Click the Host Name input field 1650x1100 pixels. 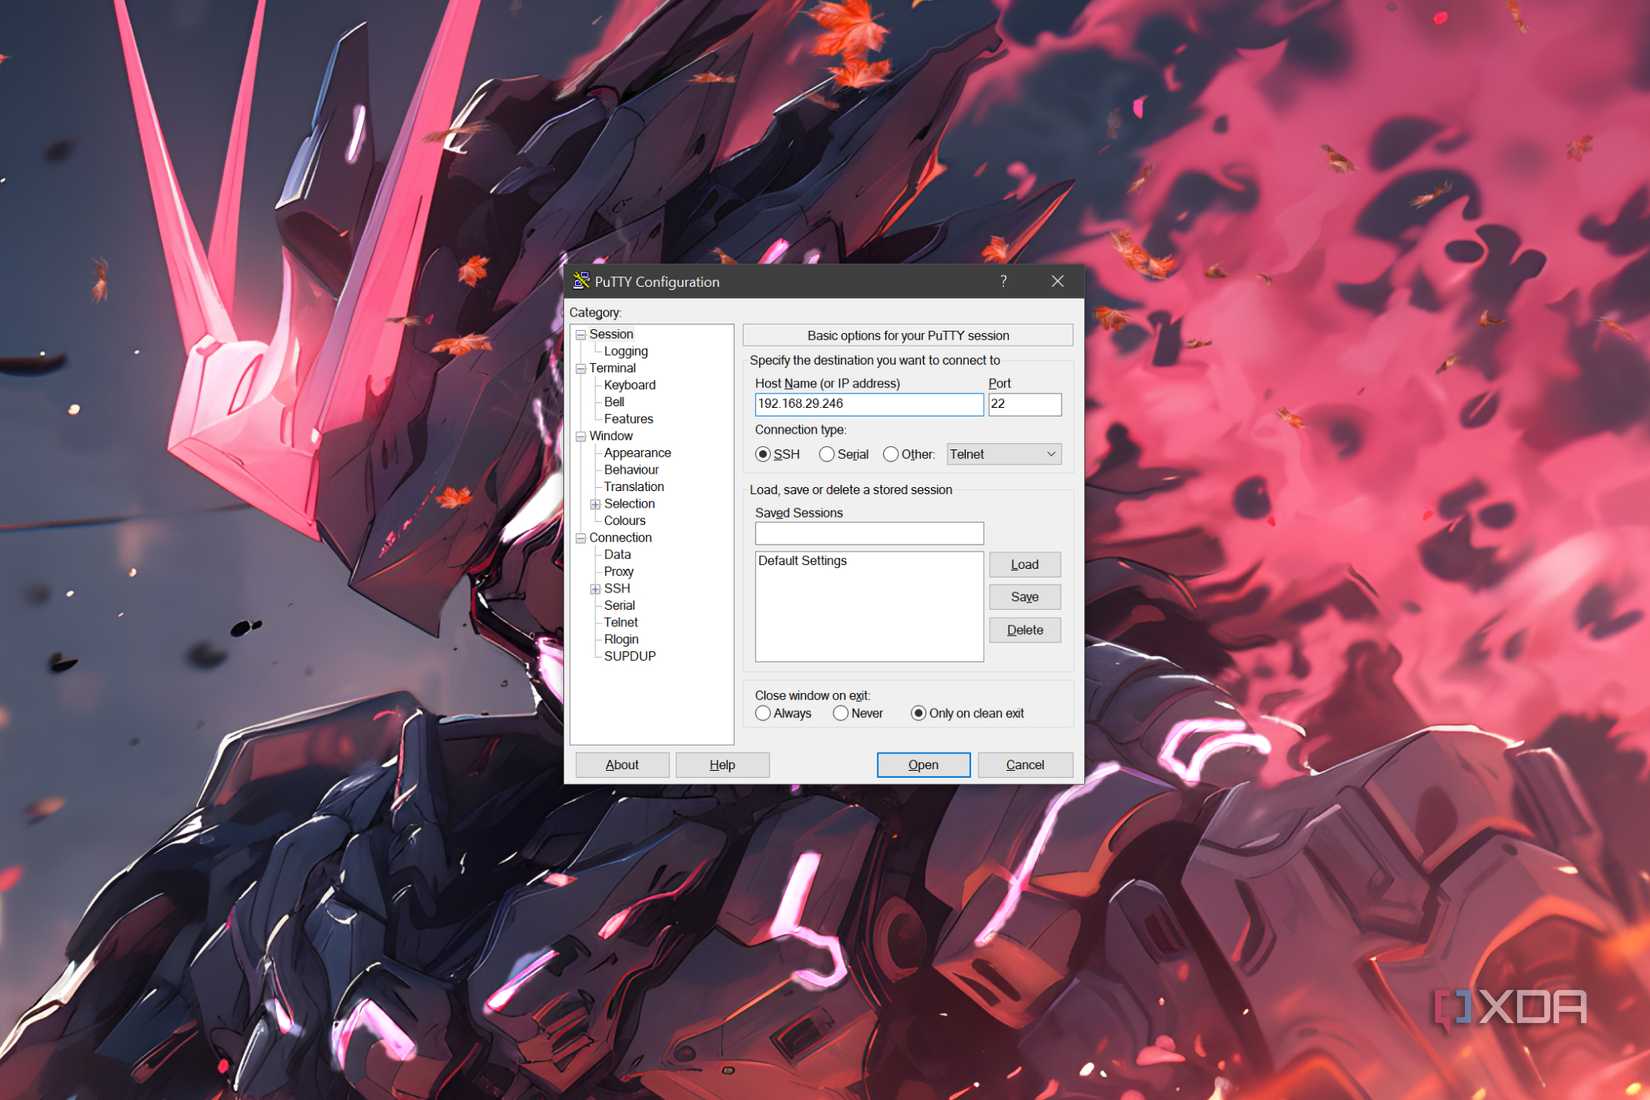point(869,404)
